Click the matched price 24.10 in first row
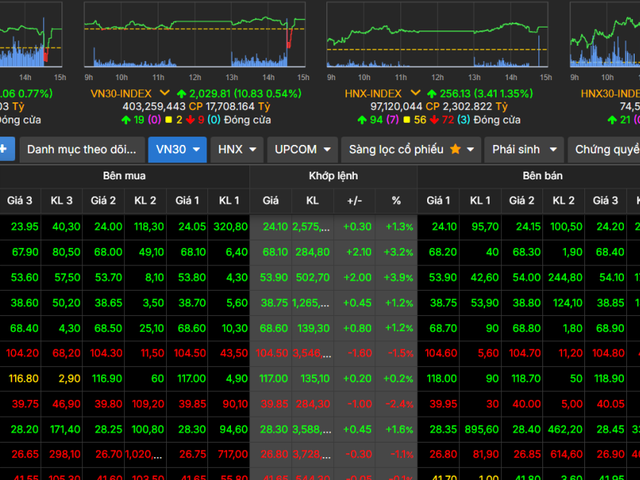The height and width of the screenshot is (480, 640). pos(274,227)
